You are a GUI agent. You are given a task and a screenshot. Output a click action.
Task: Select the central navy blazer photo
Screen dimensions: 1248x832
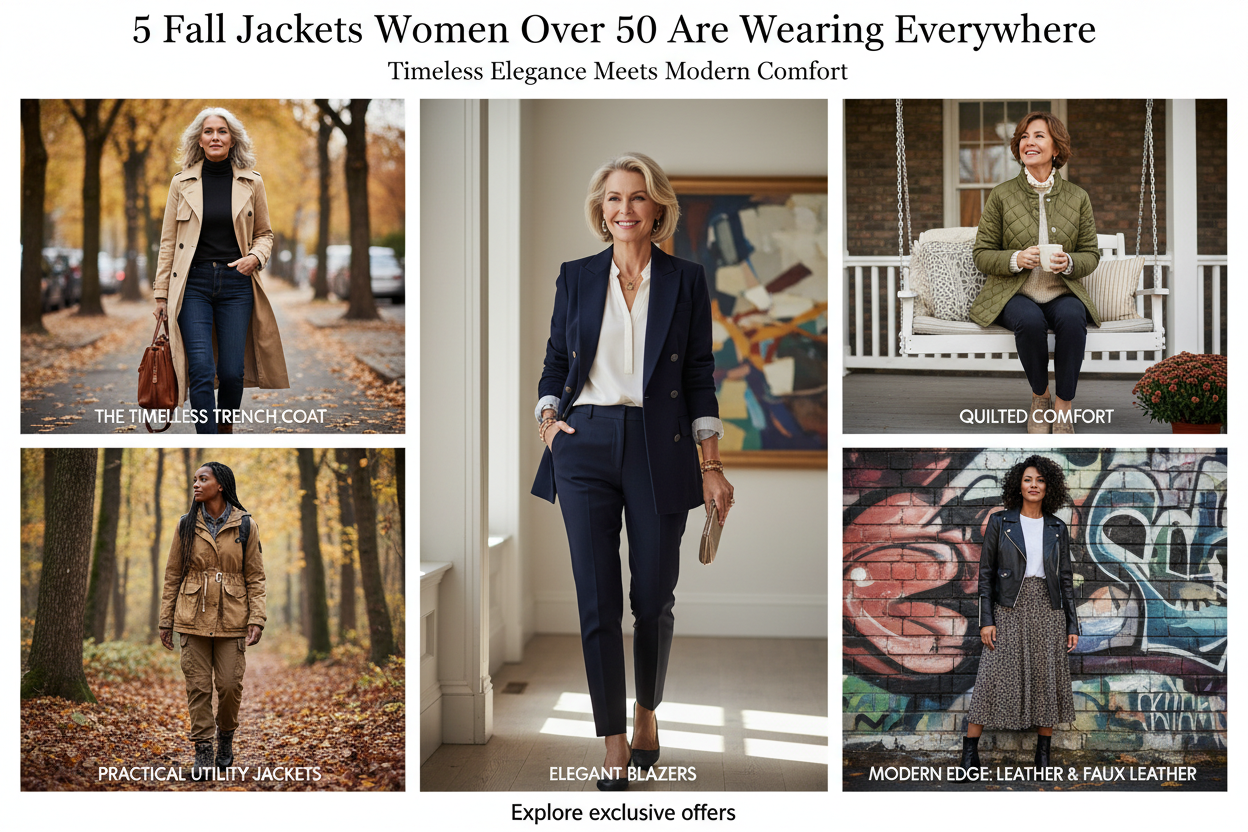click(623, 445)
